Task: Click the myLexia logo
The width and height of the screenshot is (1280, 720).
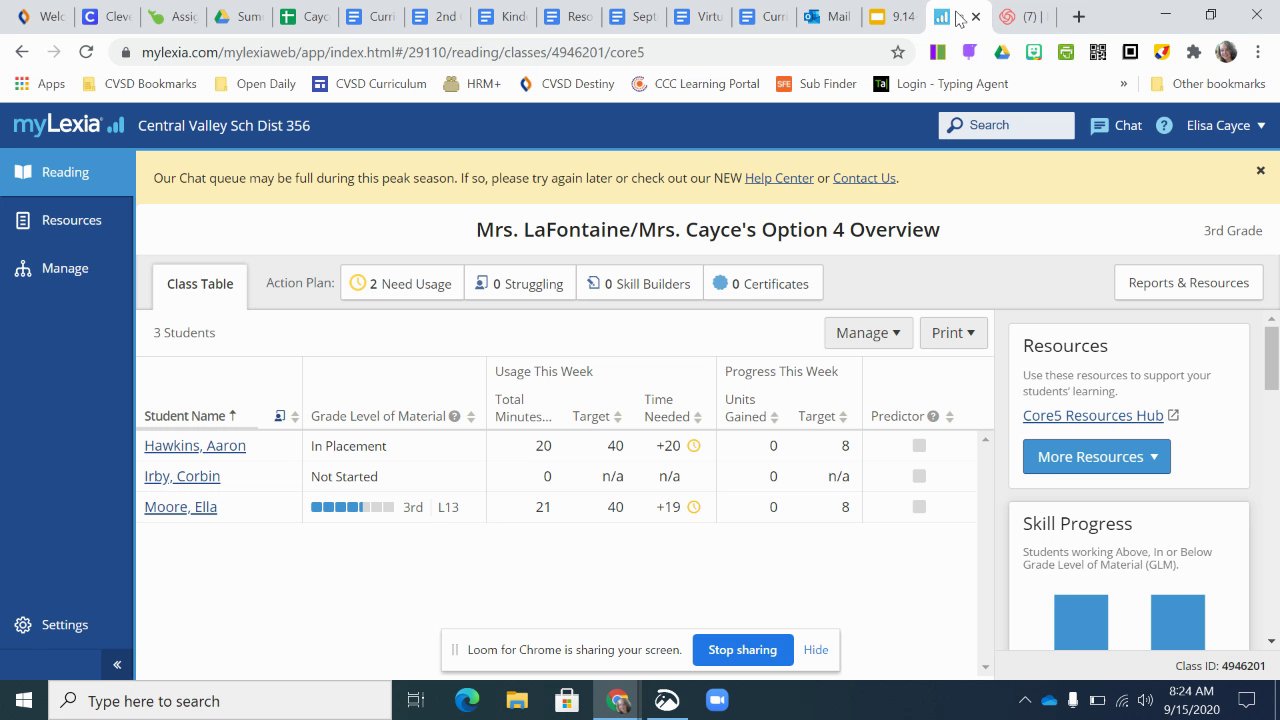Action: click(68, 125)
